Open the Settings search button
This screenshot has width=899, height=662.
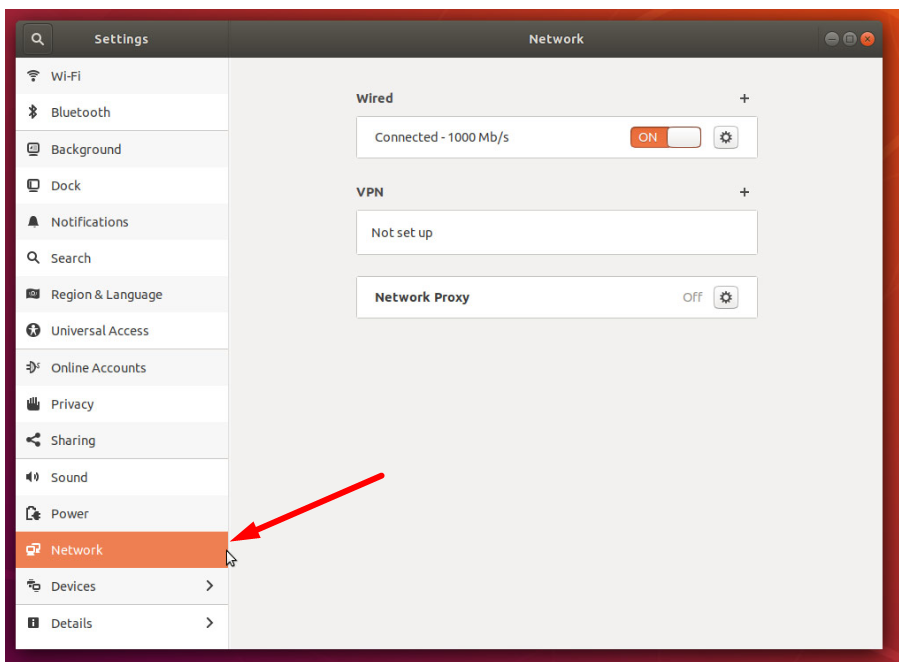coord(37,39)
